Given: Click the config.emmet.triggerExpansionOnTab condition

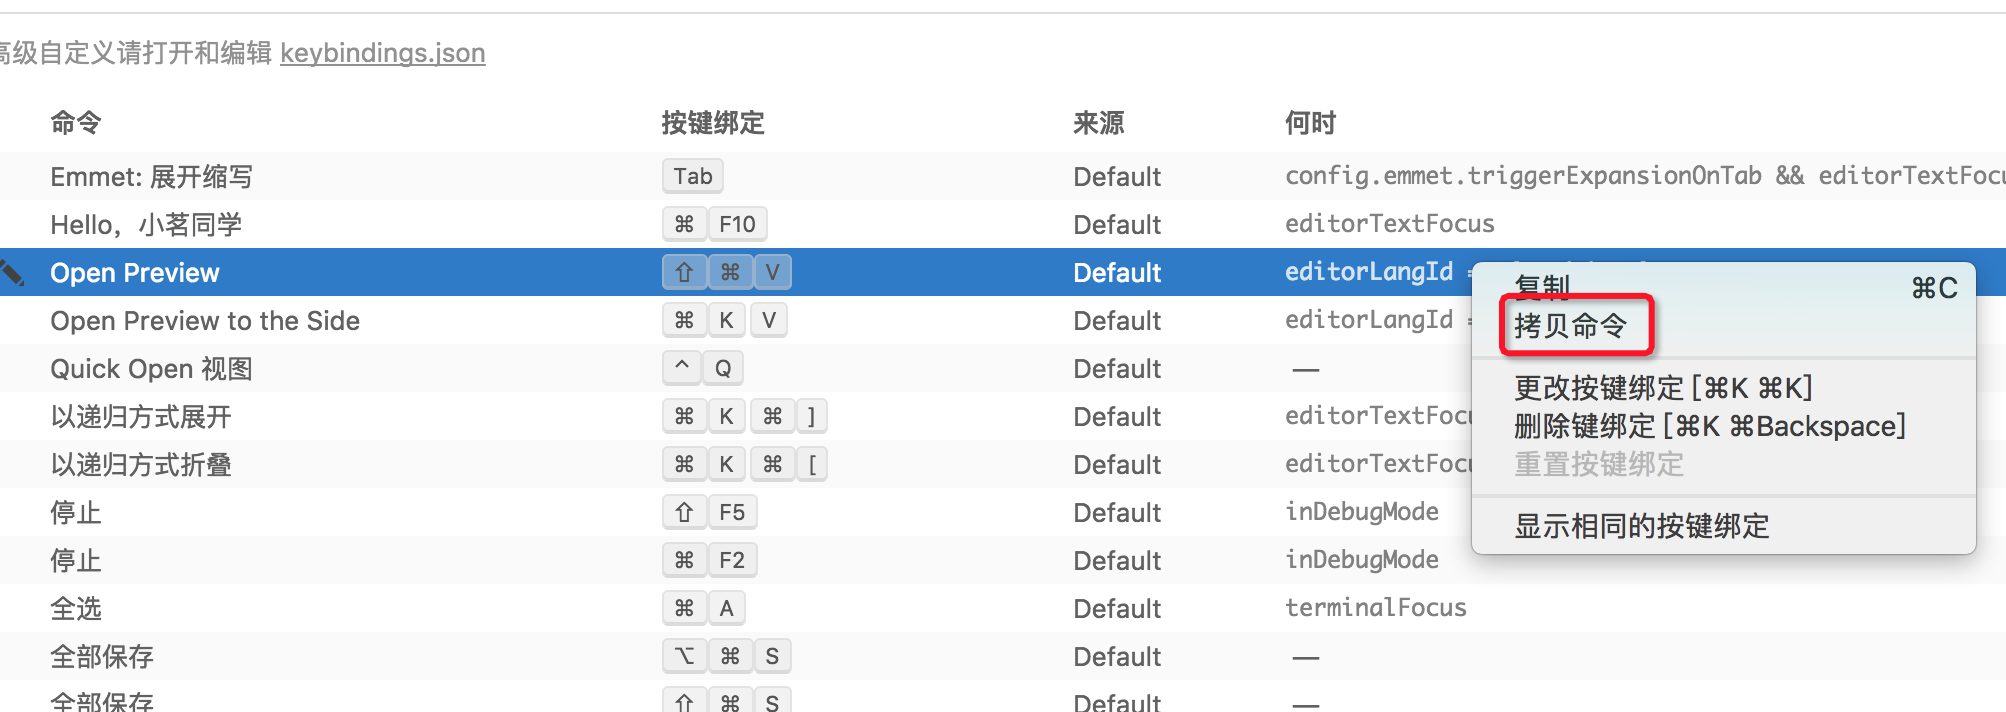Looking at the screenshot, I should click(1523, 176).
